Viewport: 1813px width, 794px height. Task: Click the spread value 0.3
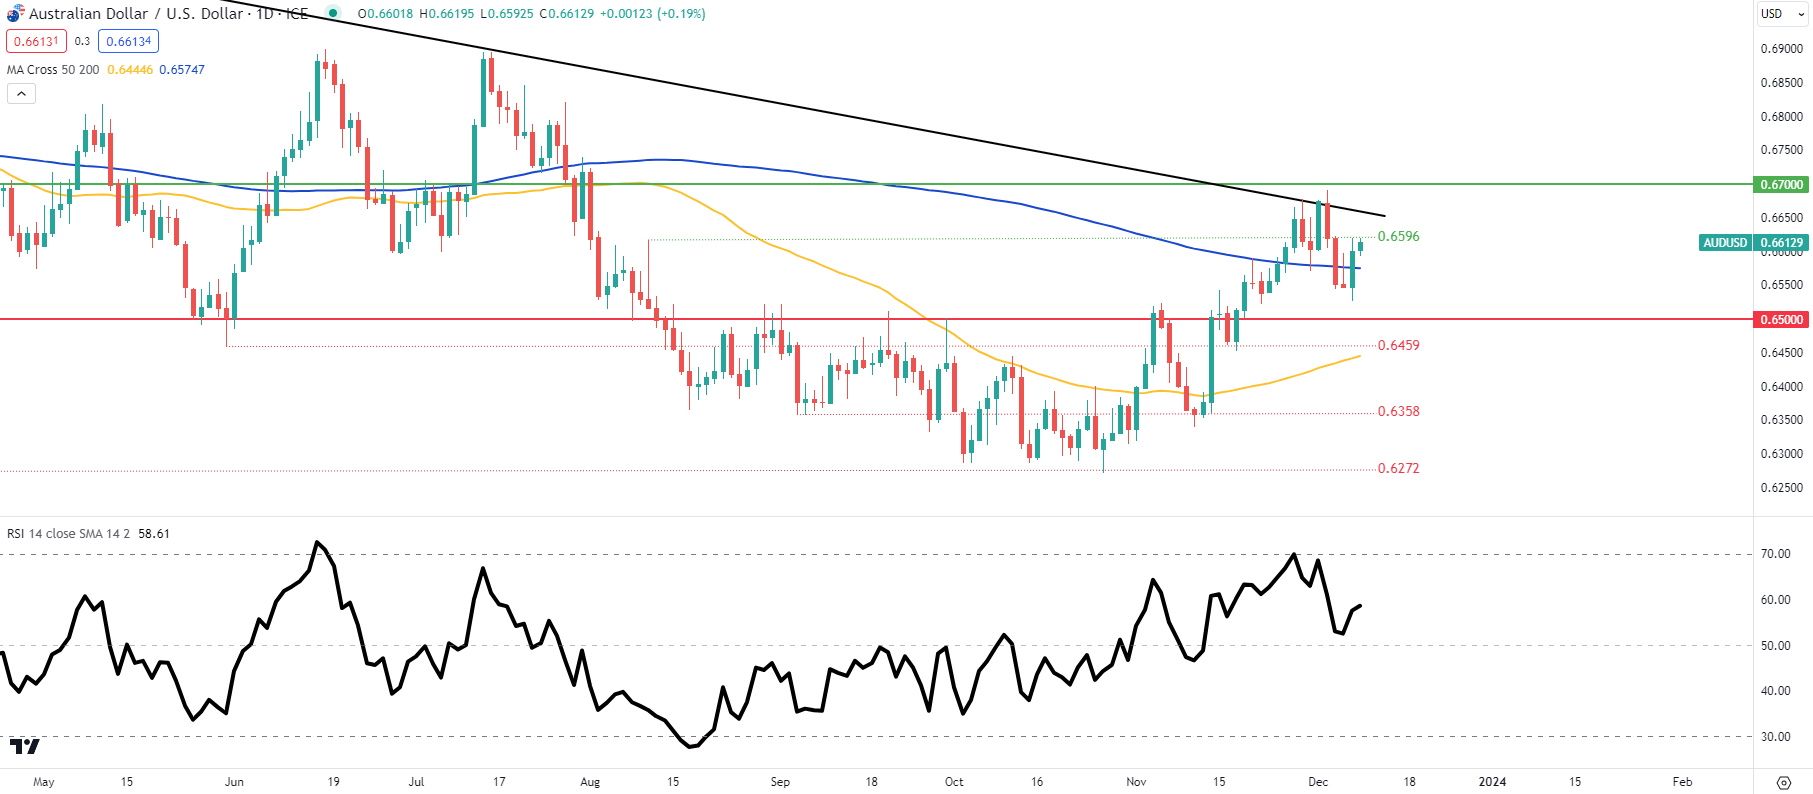coord(82,41)
